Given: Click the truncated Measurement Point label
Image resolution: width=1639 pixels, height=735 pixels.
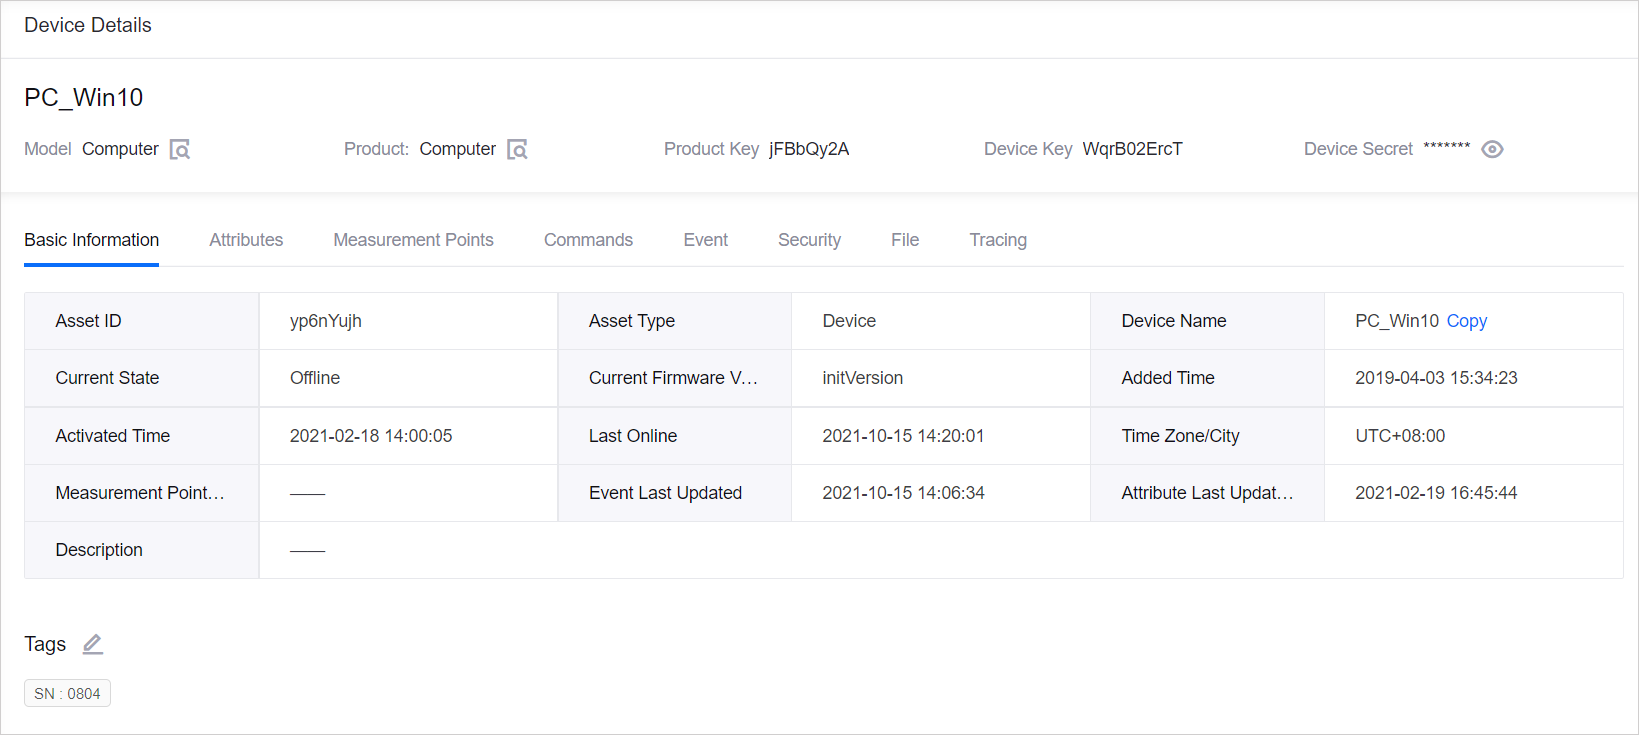Looking at the screenshot, I should coord(140,493).
